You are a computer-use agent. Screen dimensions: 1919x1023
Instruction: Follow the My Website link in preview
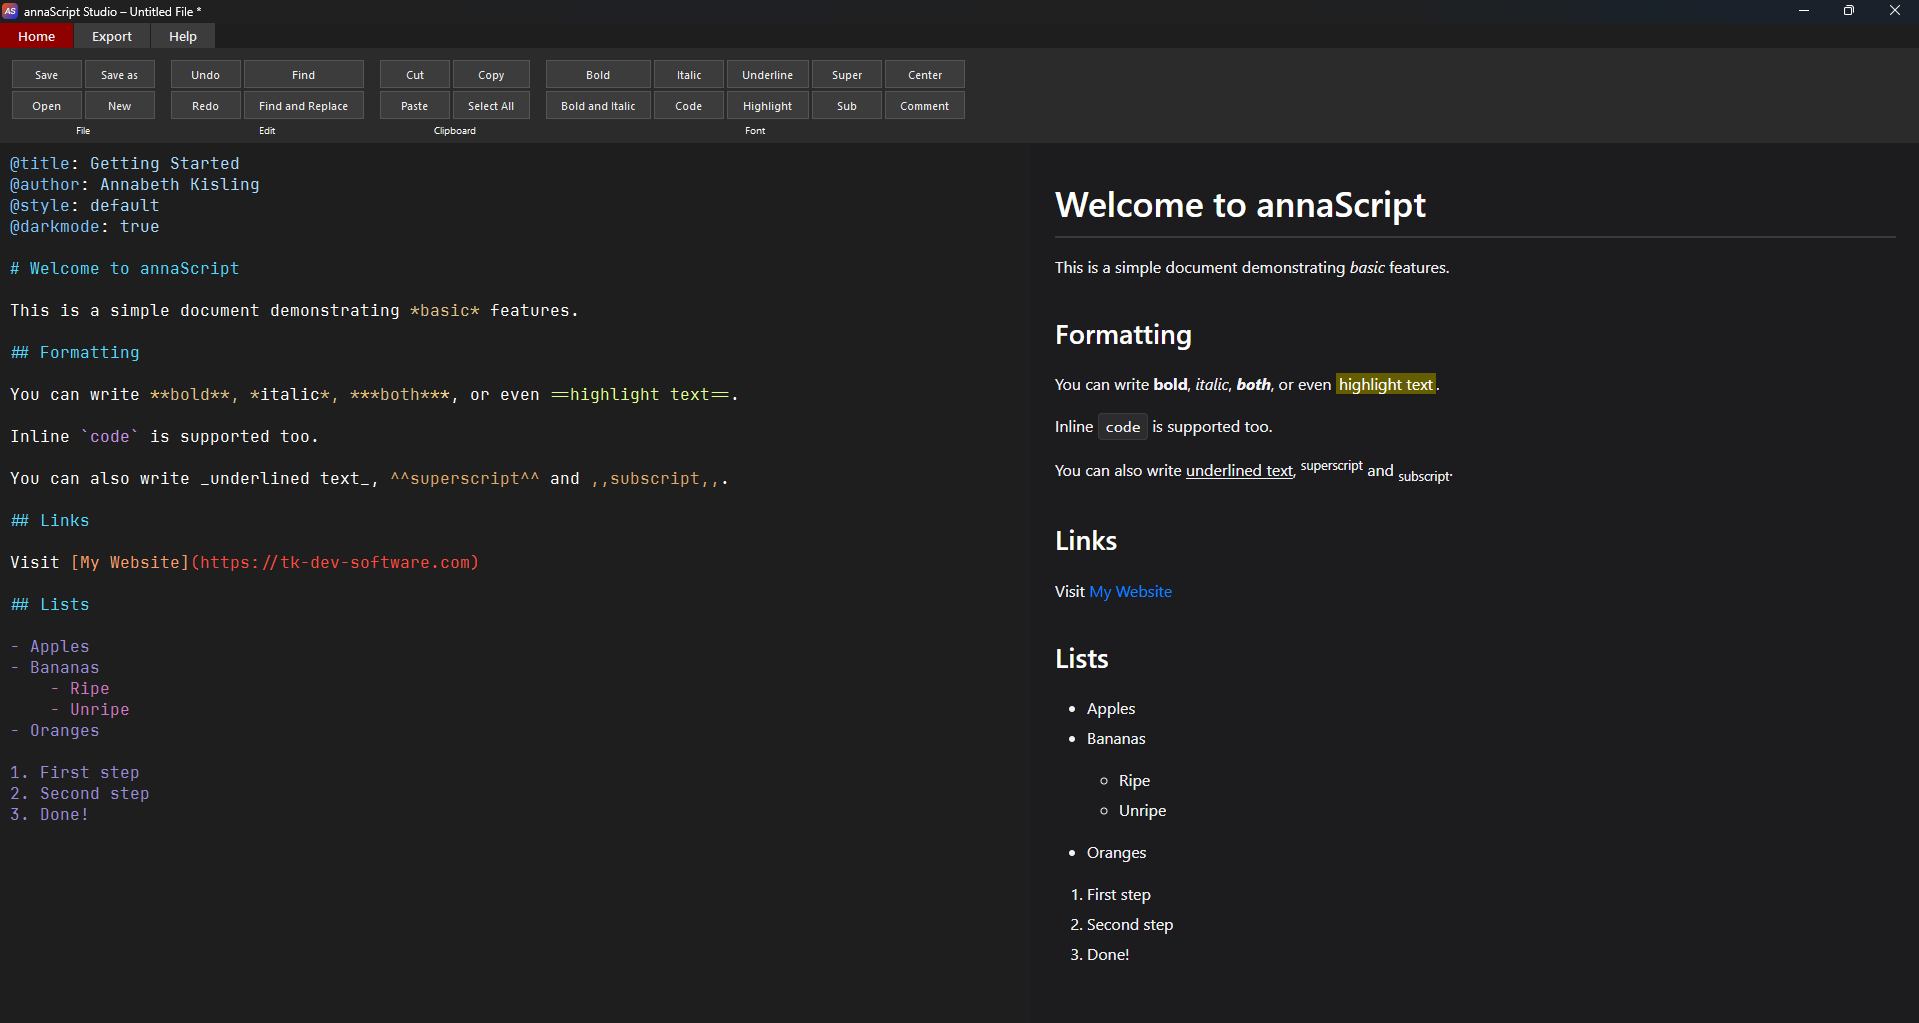pyautogui.click(x=1130, y=592)
